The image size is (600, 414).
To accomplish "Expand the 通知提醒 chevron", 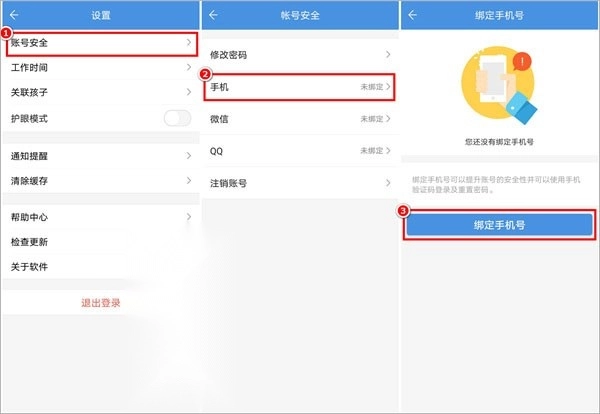I will coord(188,157).
